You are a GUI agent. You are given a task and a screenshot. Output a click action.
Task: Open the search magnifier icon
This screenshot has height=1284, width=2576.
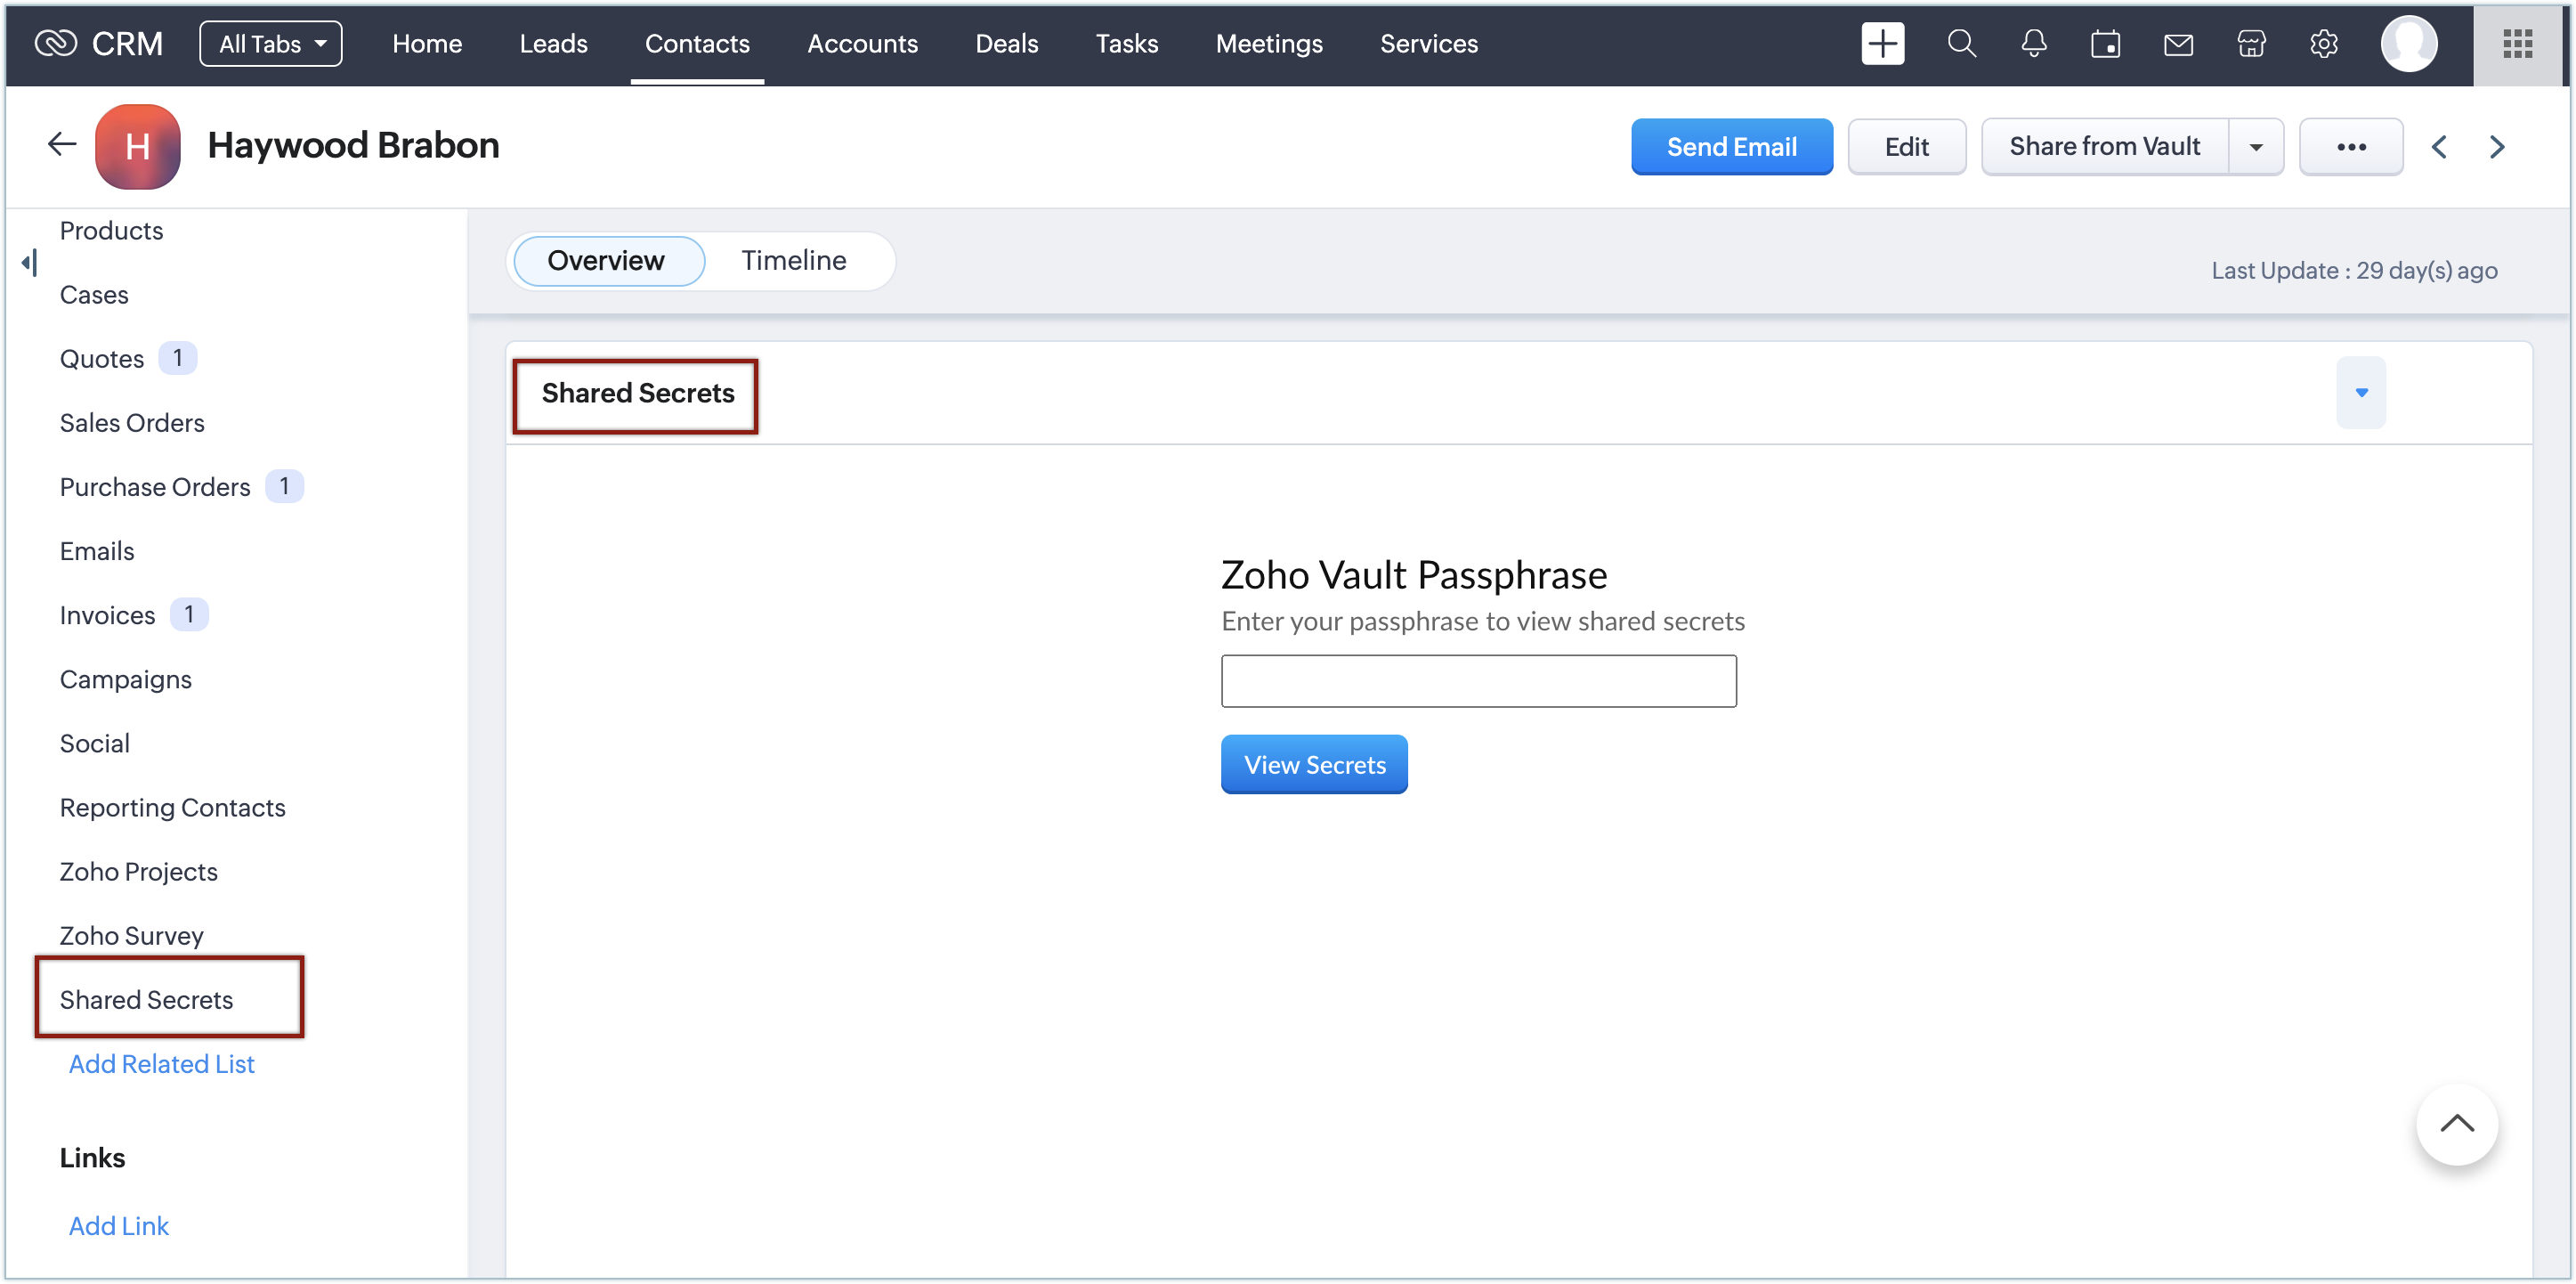(x=1961, y=43)
